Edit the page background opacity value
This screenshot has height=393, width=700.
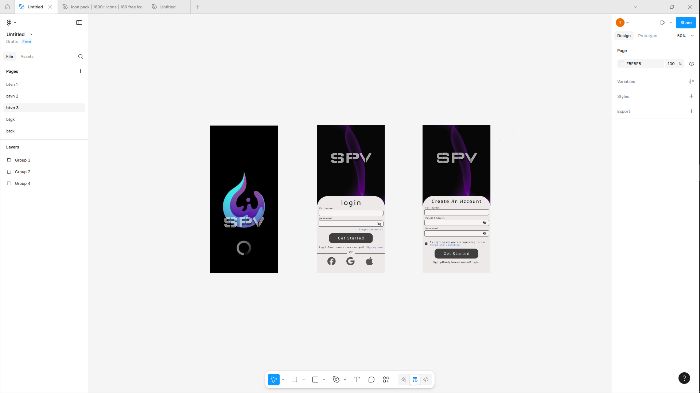pyautogui.click(x=671, y=63)
